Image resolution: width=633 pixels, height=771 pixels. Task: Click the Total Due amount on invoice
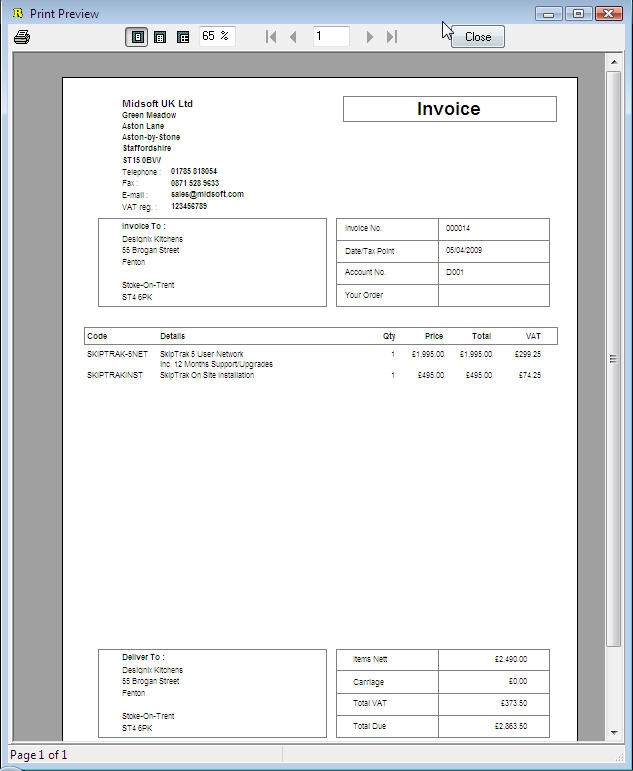tap(510, 726)
